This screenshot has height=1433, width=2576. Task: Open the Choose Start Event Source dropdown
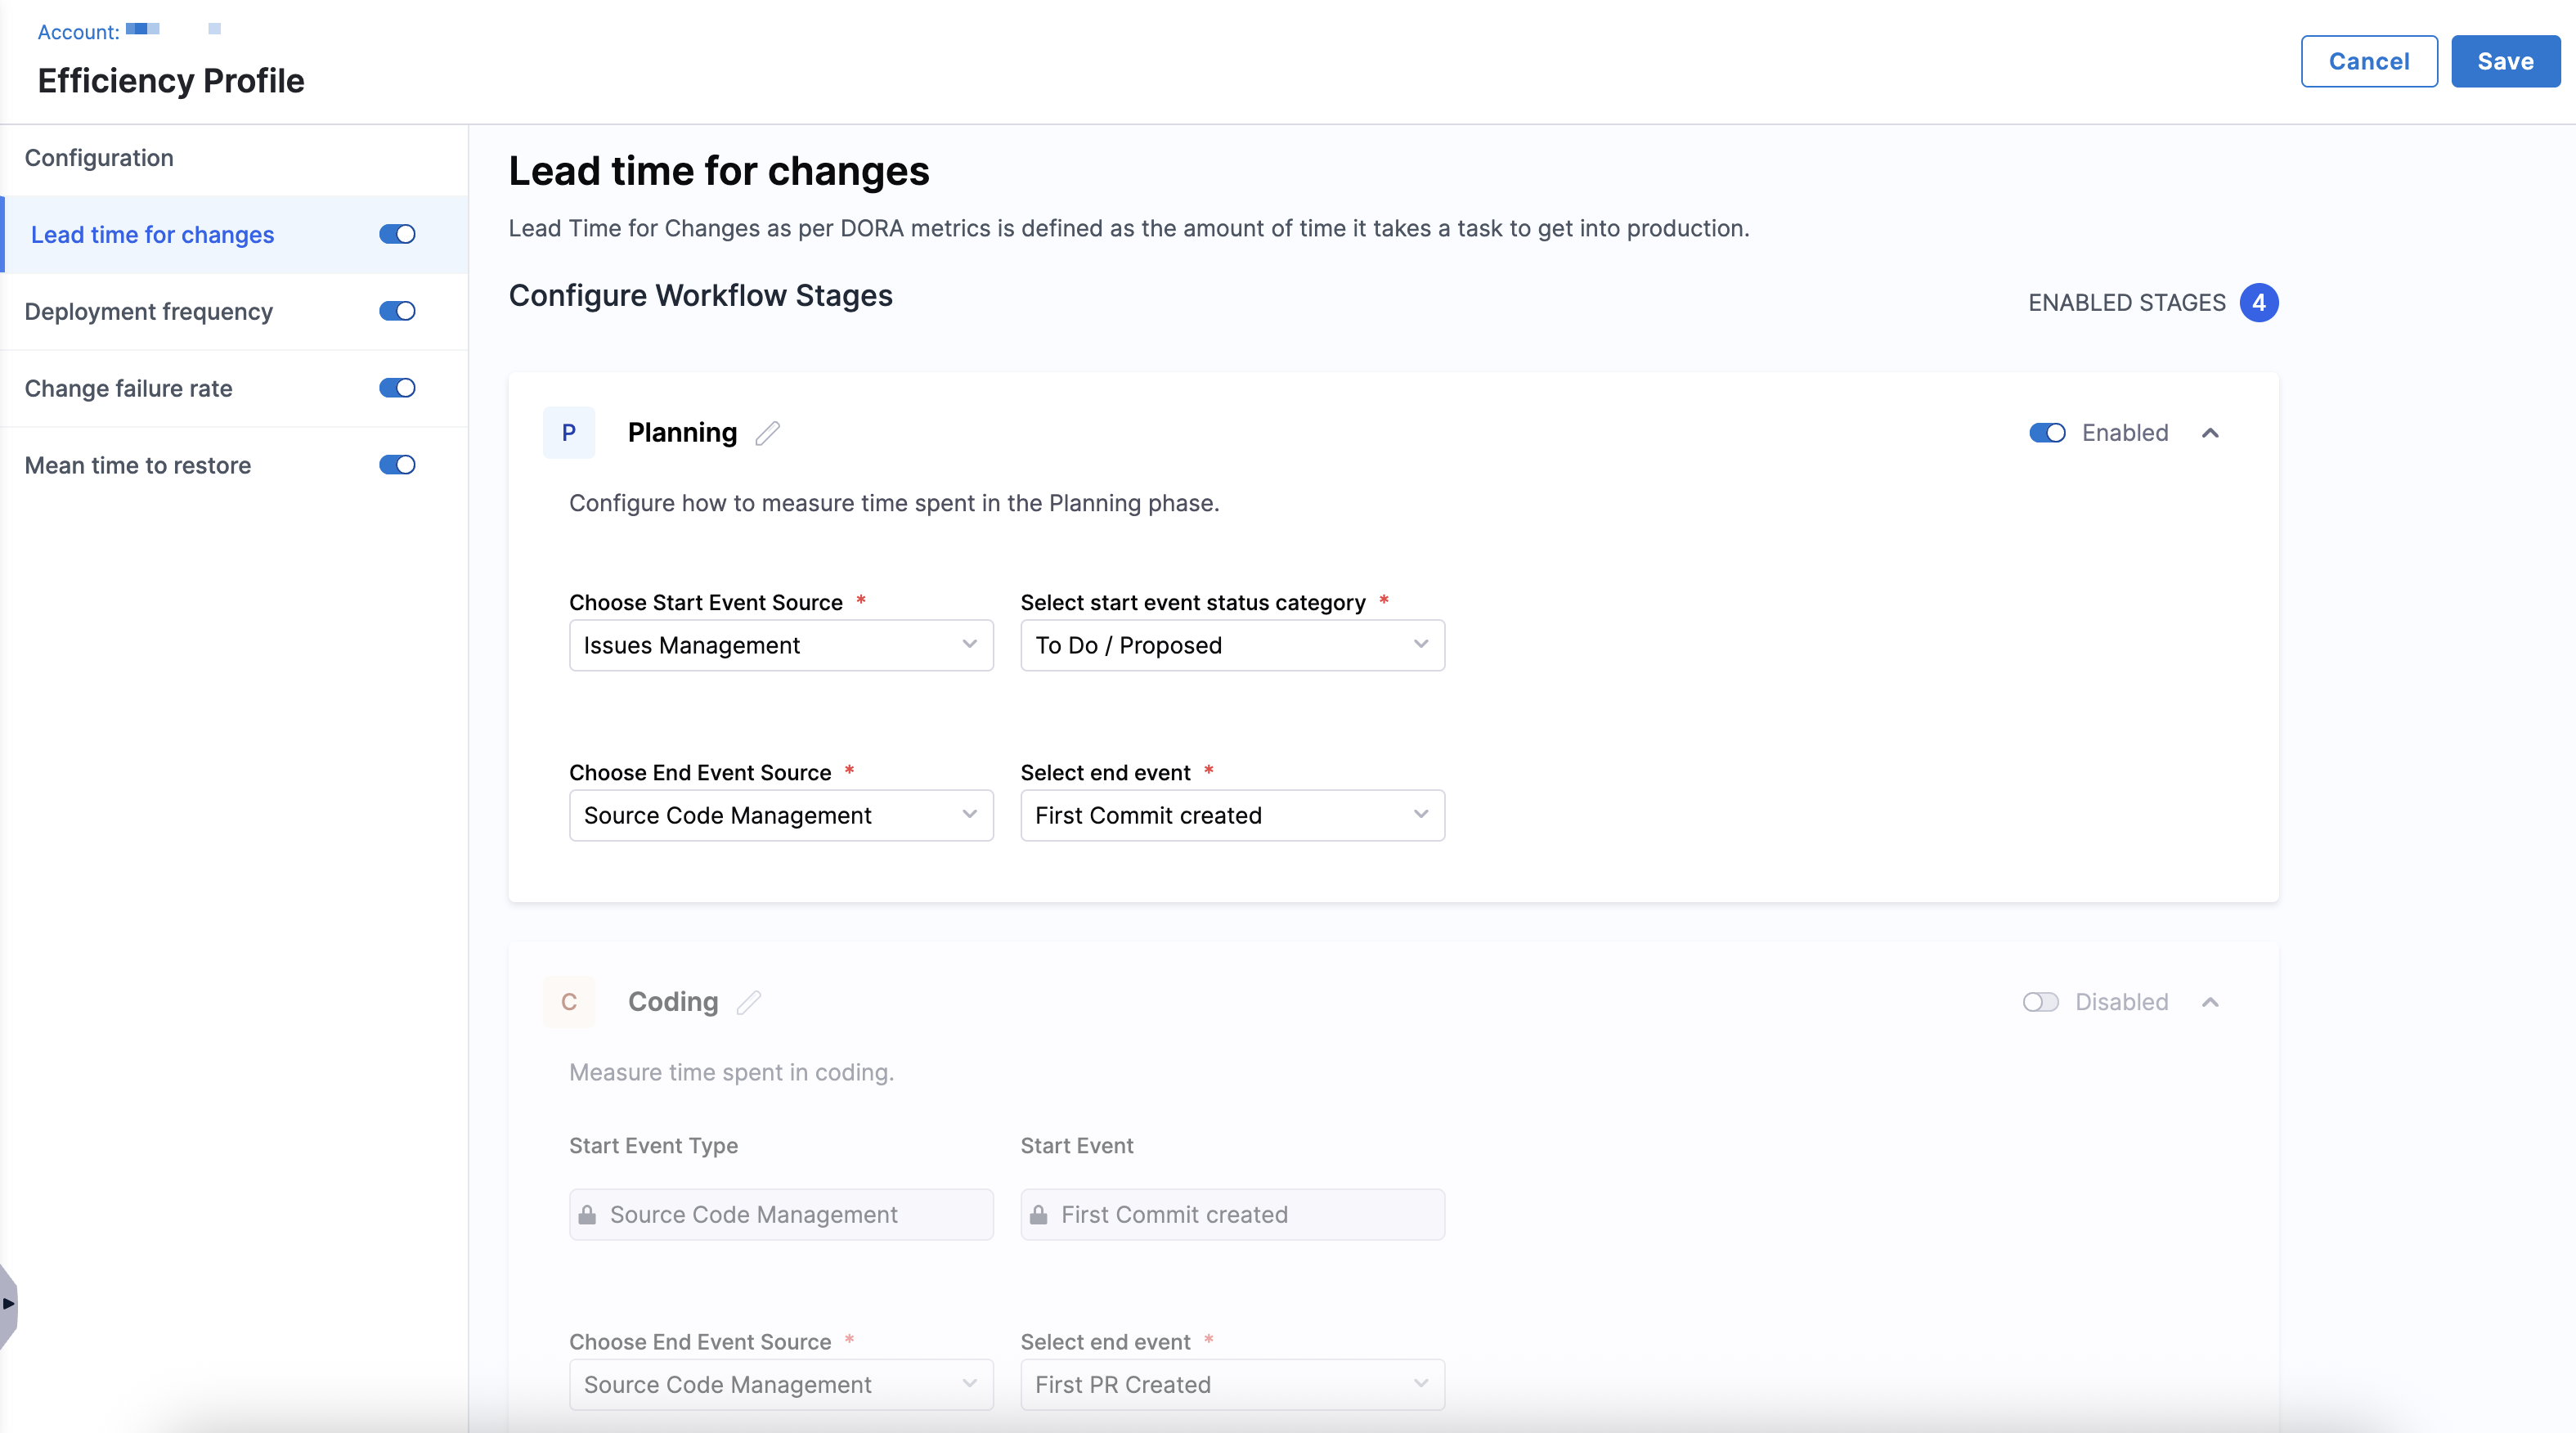pos(780,645)
